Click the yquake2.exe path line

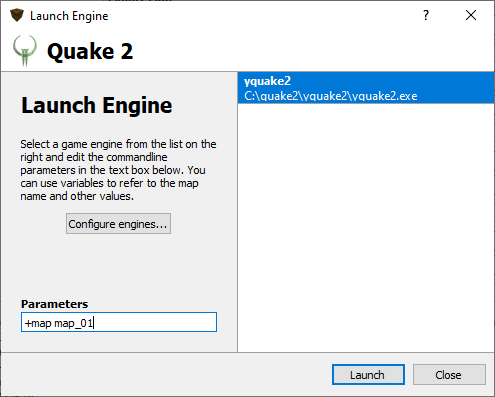pos(331,96)
